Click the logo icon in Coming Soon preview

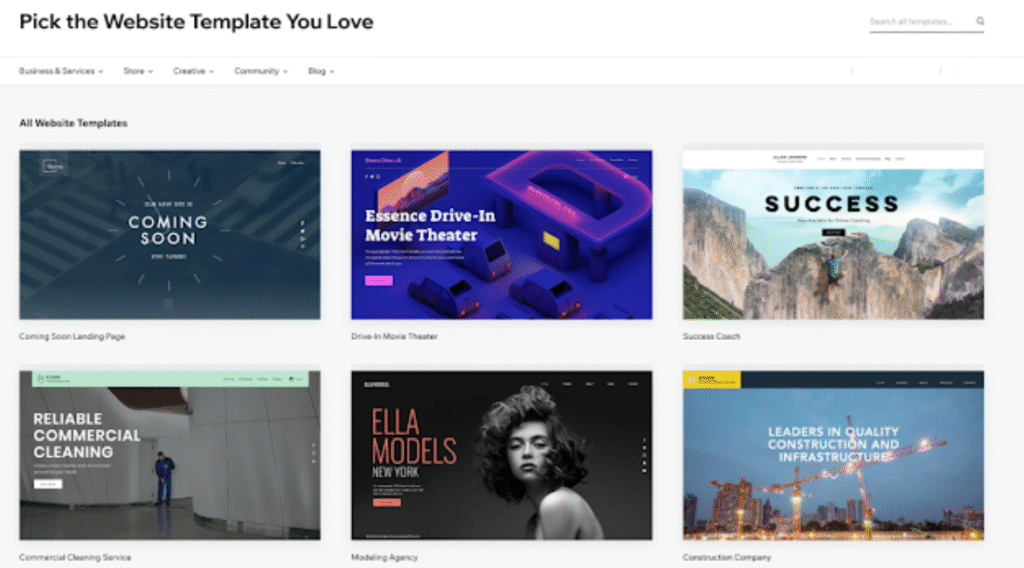pyautogui.click(x=52, y=166)
